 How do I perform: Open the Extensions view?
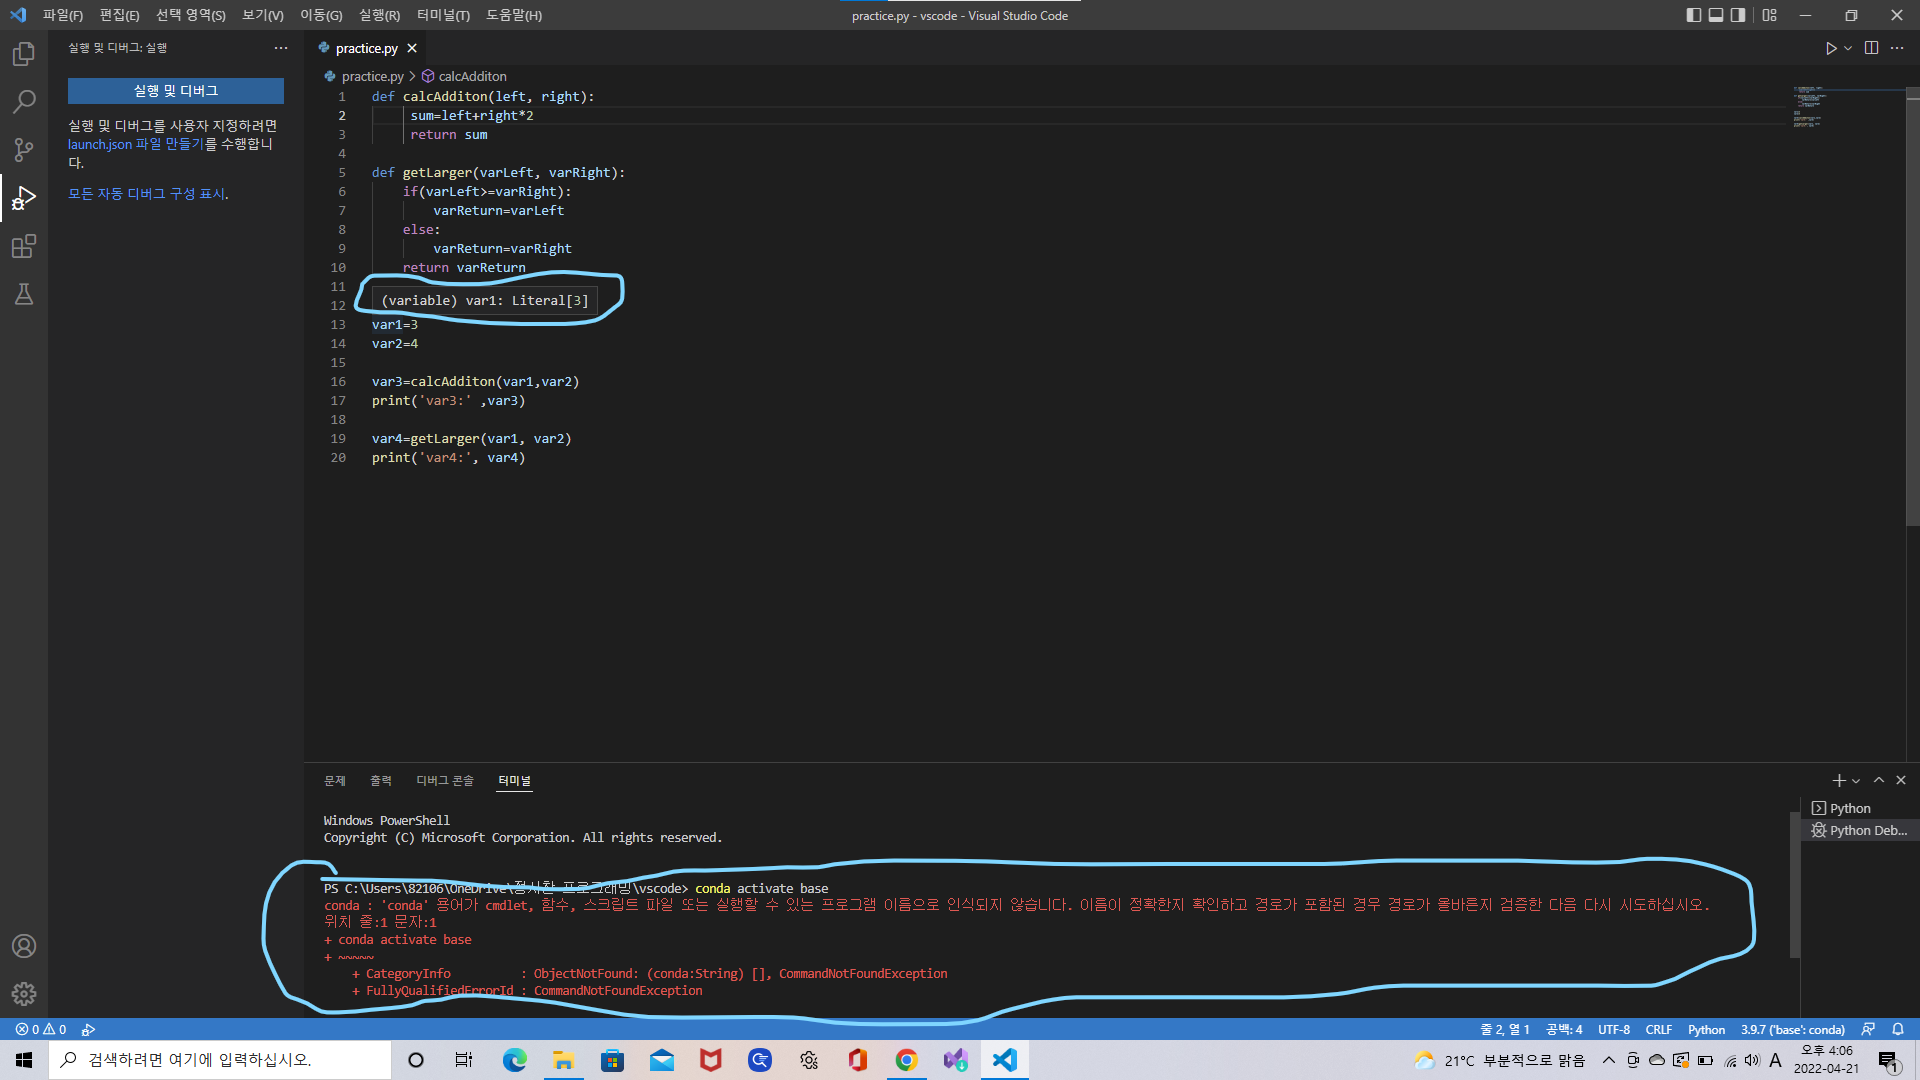tap(24, 246)
